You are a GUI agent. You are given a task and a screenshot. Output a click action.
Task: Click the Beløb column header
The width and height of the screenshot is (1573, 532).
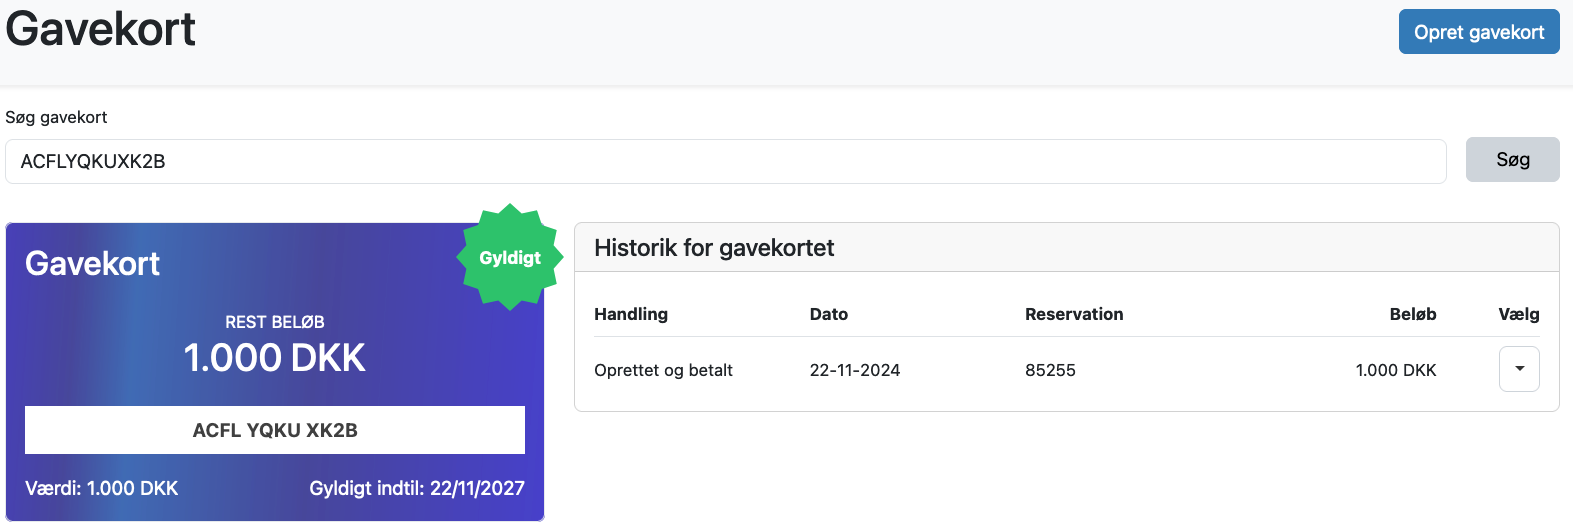coord(1412,314)
